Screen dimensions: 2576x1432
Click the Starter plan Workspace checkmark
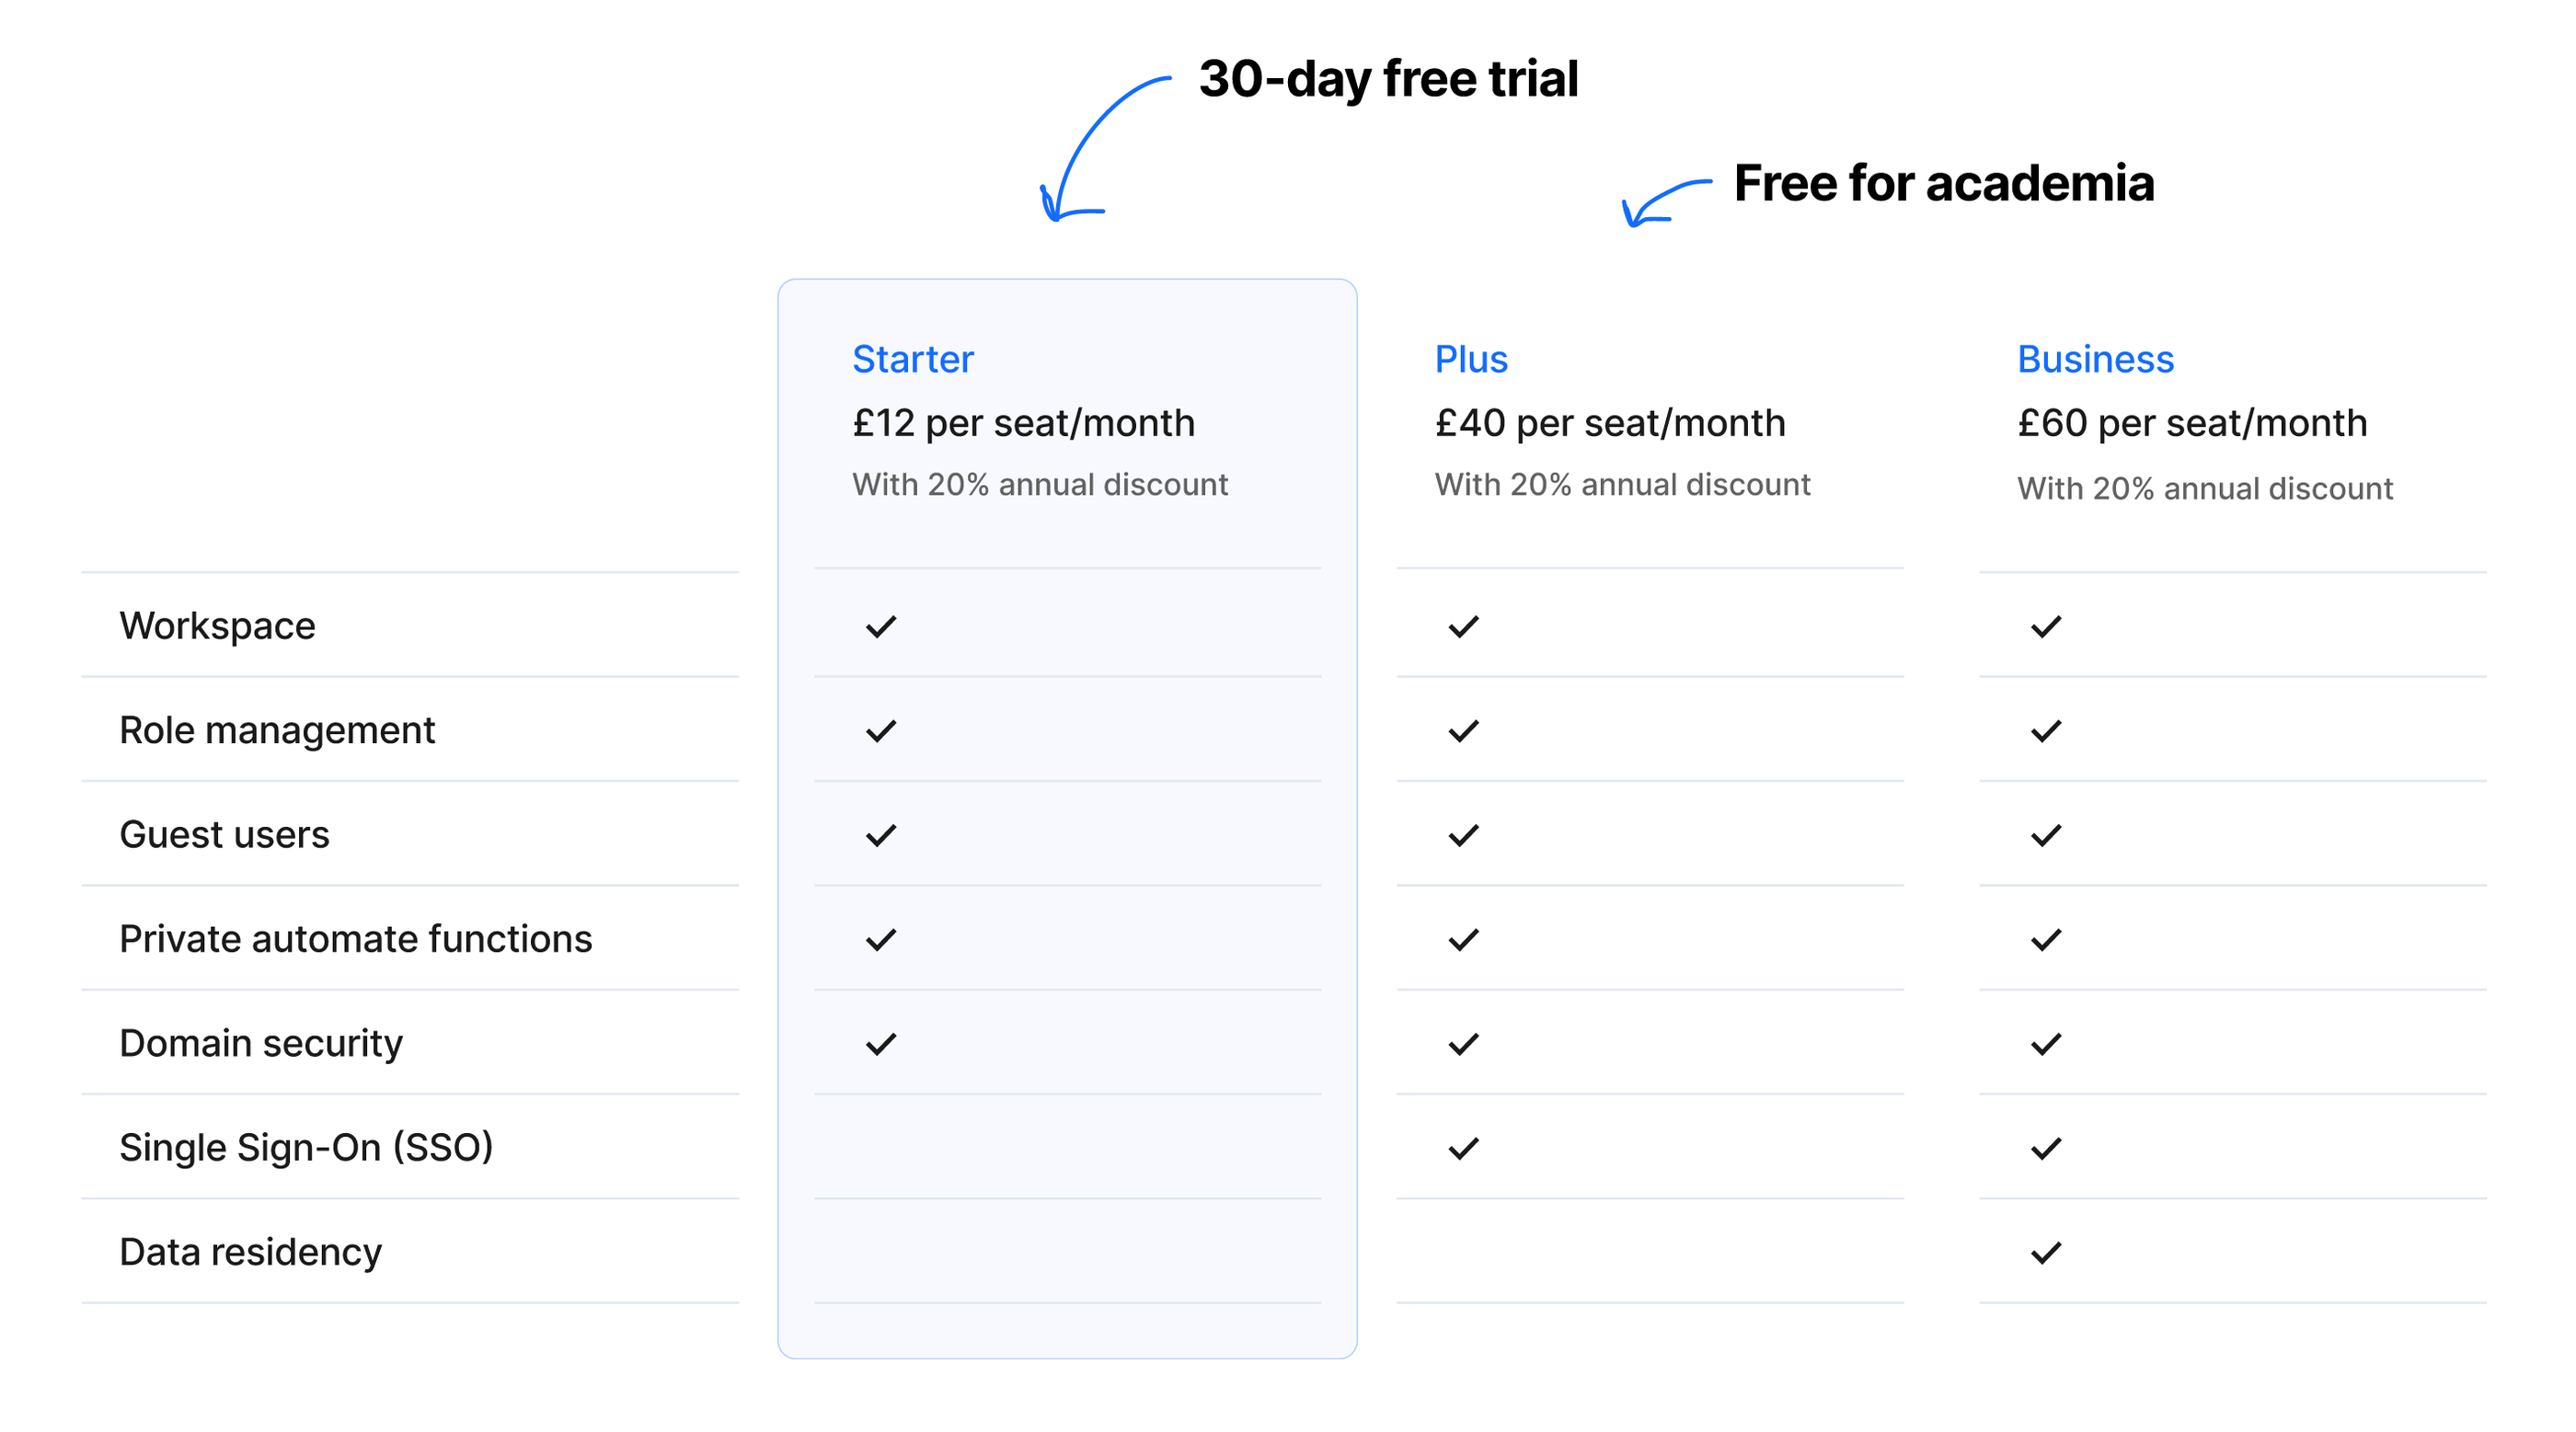881,627
